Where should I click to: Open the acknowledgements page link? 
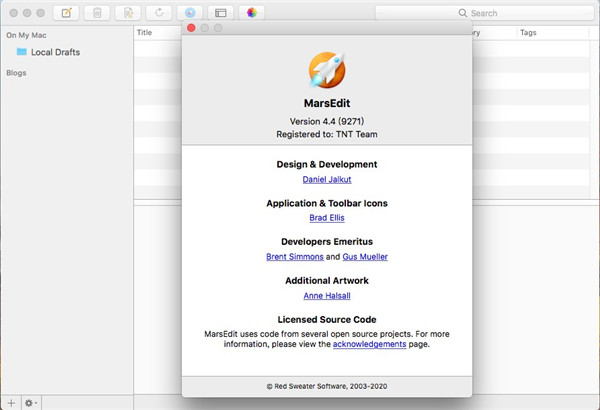(369, 344)
